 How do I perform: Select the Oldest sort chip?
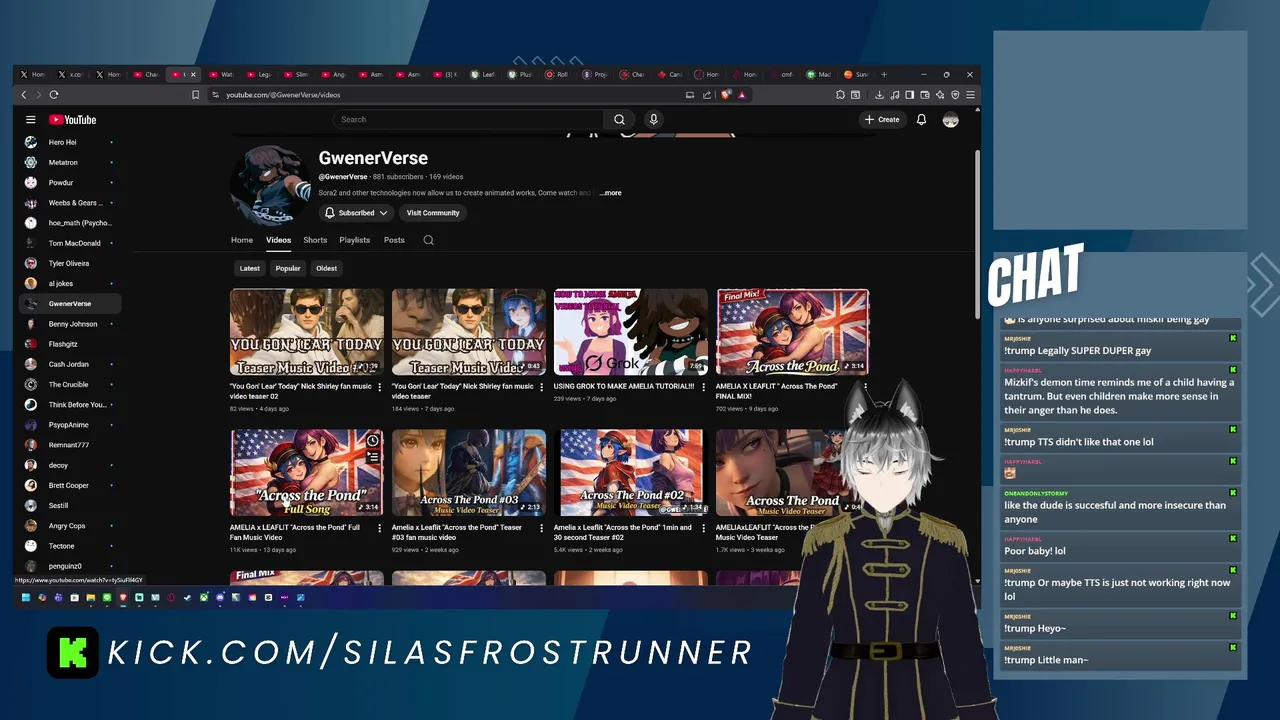pos(327,268)
